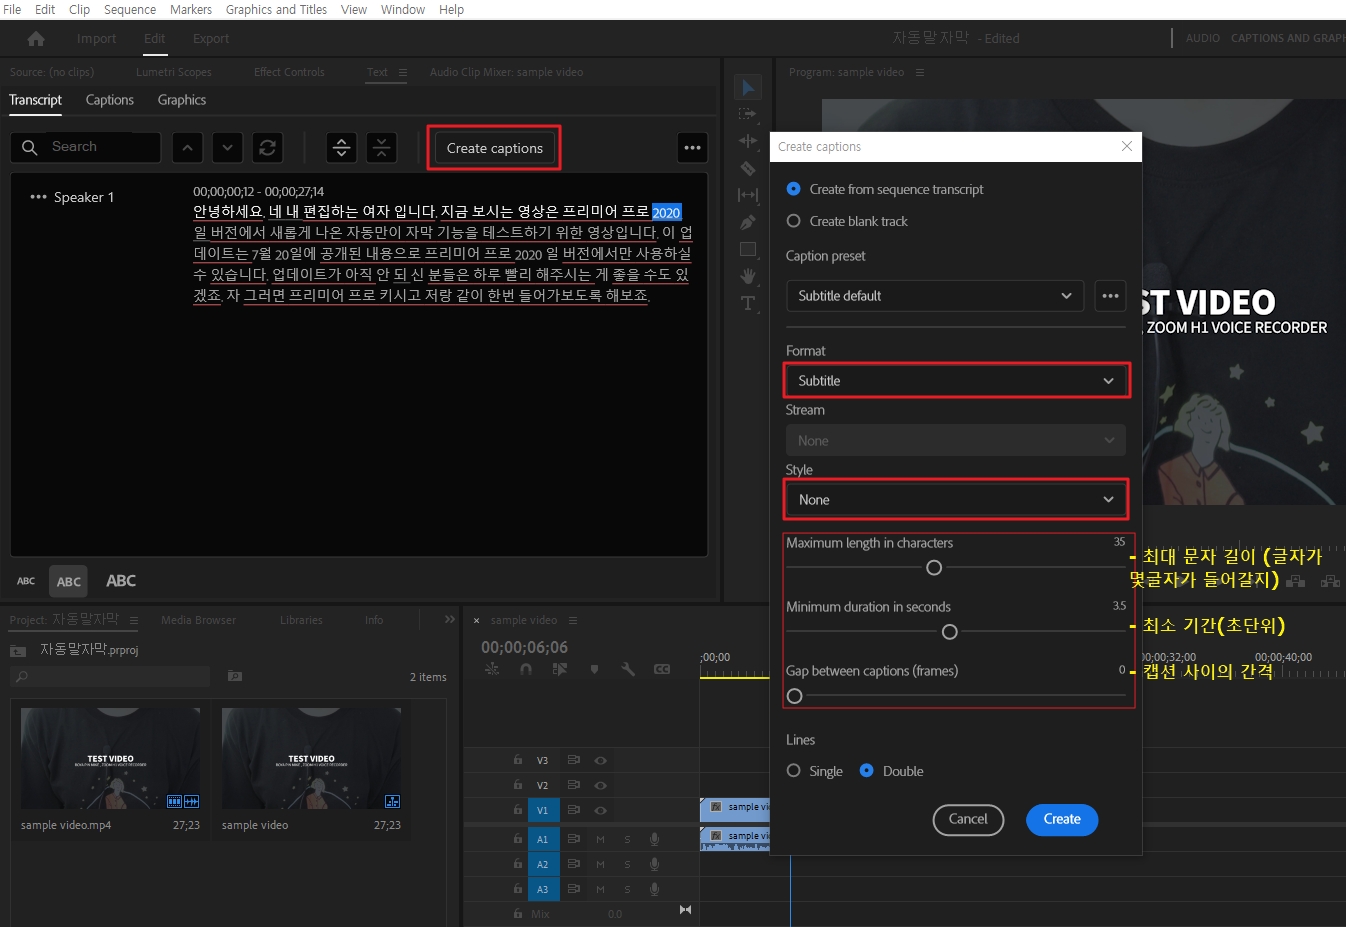This screenshot has height=927, width=1346.
Task: Go to previous search result arrow
Action: point(187,148)
